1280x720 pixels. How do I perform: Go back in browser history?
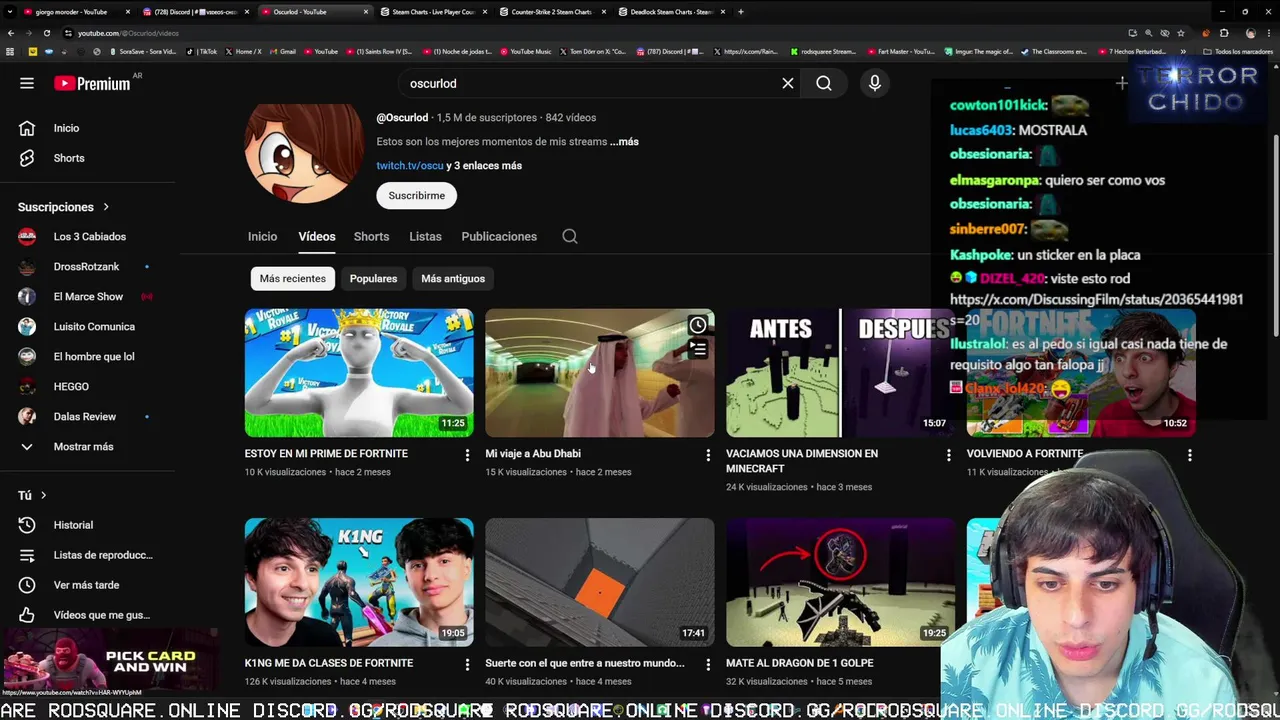(13, 33)
